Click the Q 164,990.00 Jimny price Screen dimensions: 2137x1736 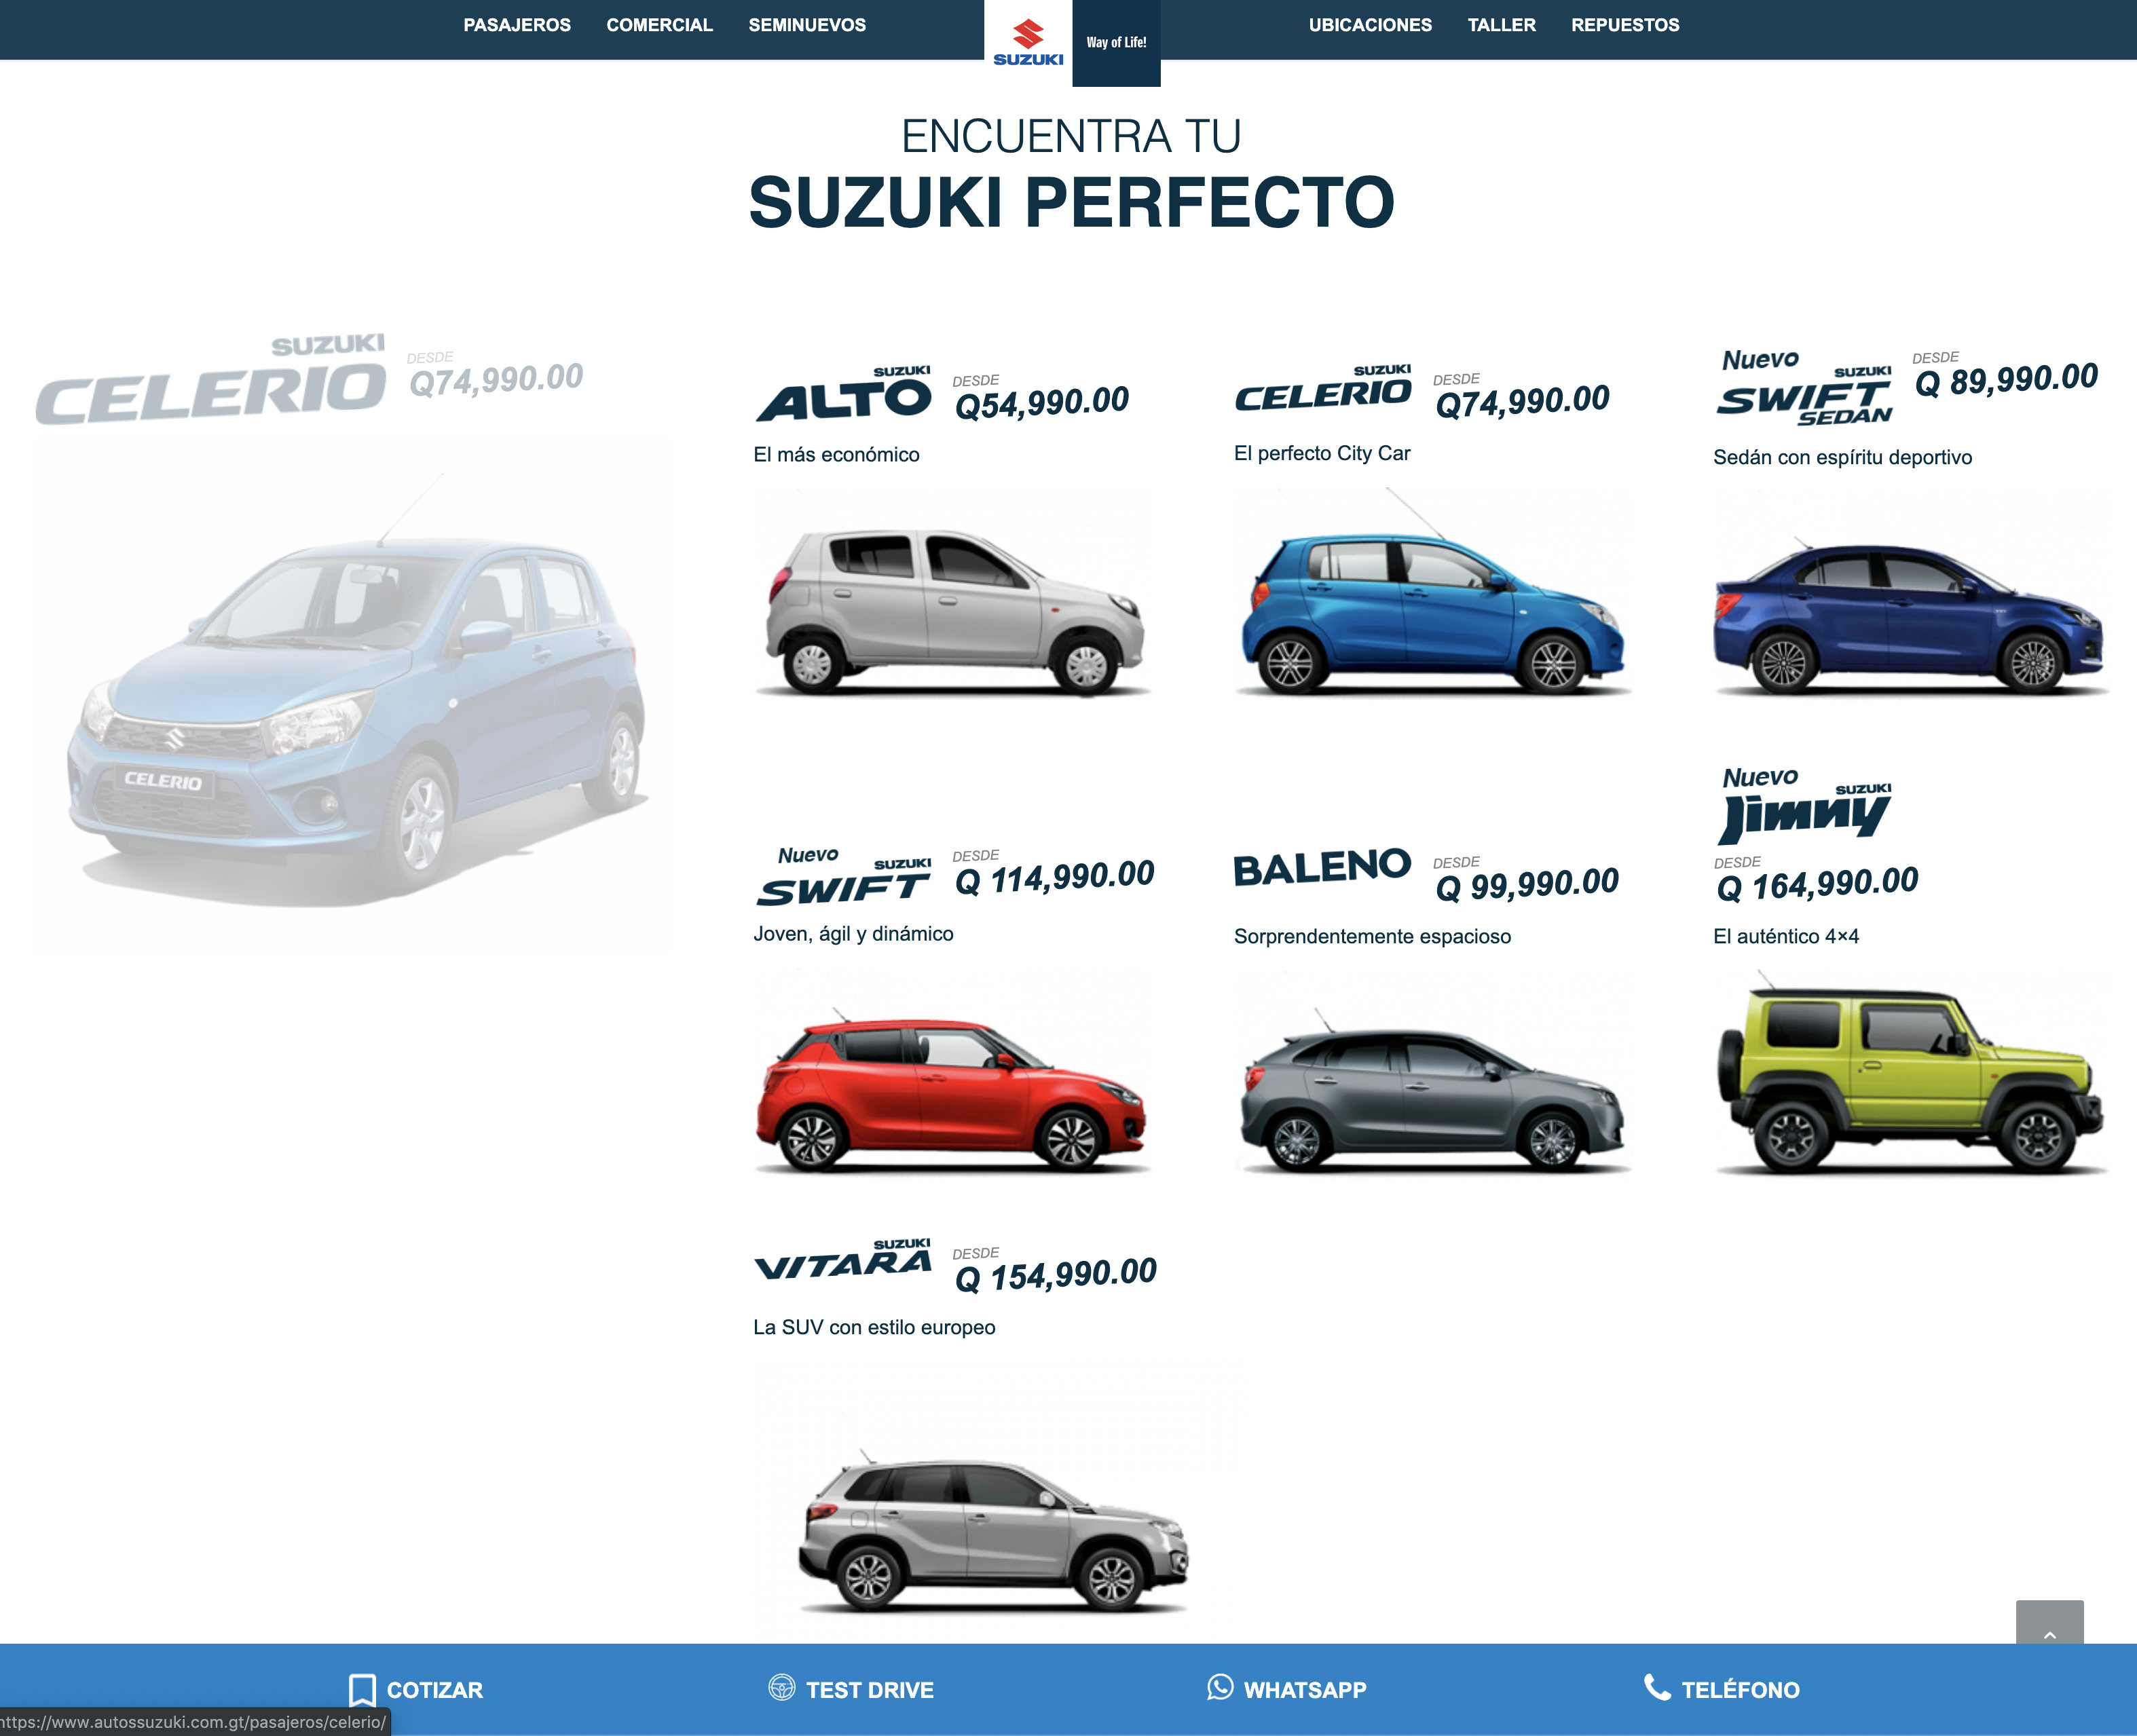pyautogui.click(x=1817, y=884)
